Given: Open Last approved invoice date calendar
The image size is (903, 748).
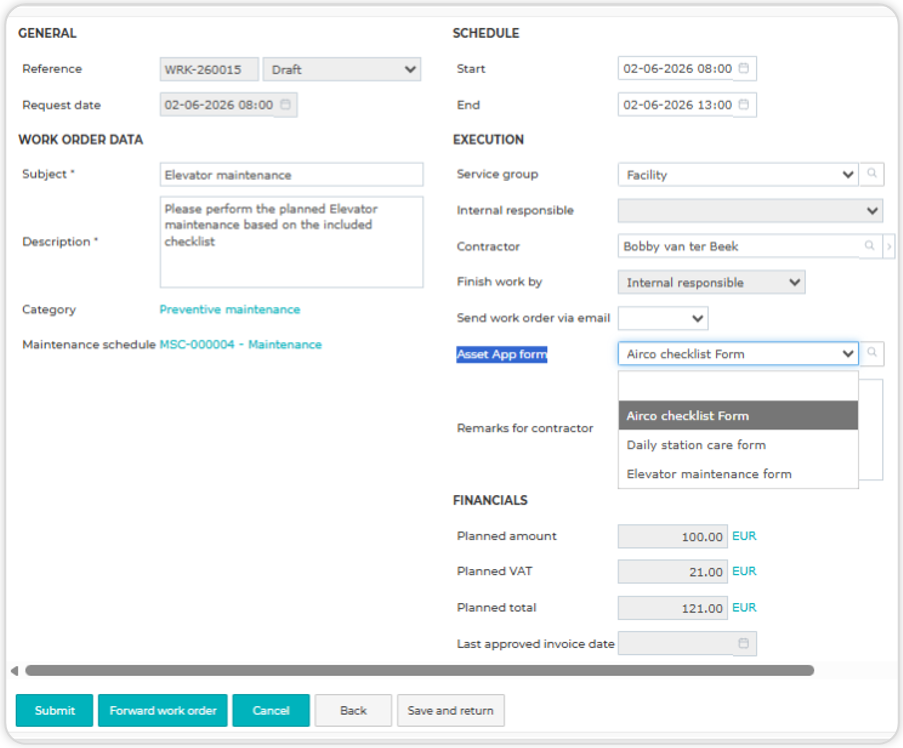Looking at the screenshot, I should coord(743,643).
